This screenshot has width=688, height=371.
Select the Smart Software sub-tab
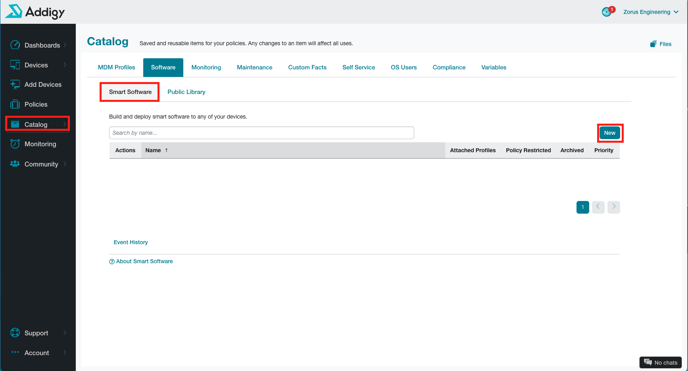[130, 92]
